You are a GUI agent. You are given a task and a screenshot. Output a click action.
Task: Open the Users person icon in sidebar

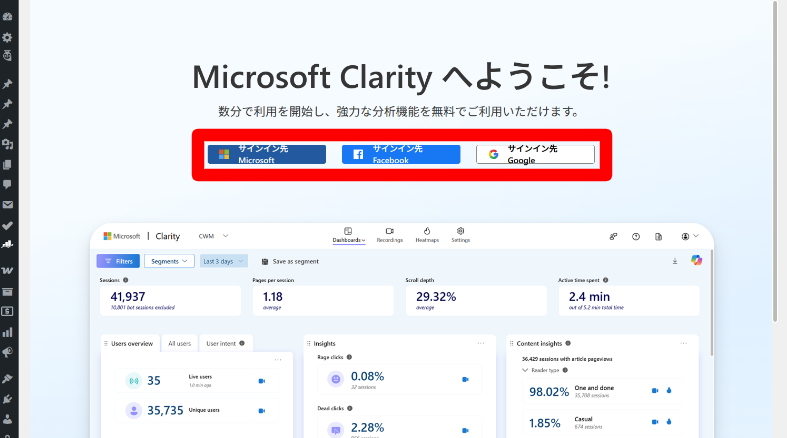(7, 419)
